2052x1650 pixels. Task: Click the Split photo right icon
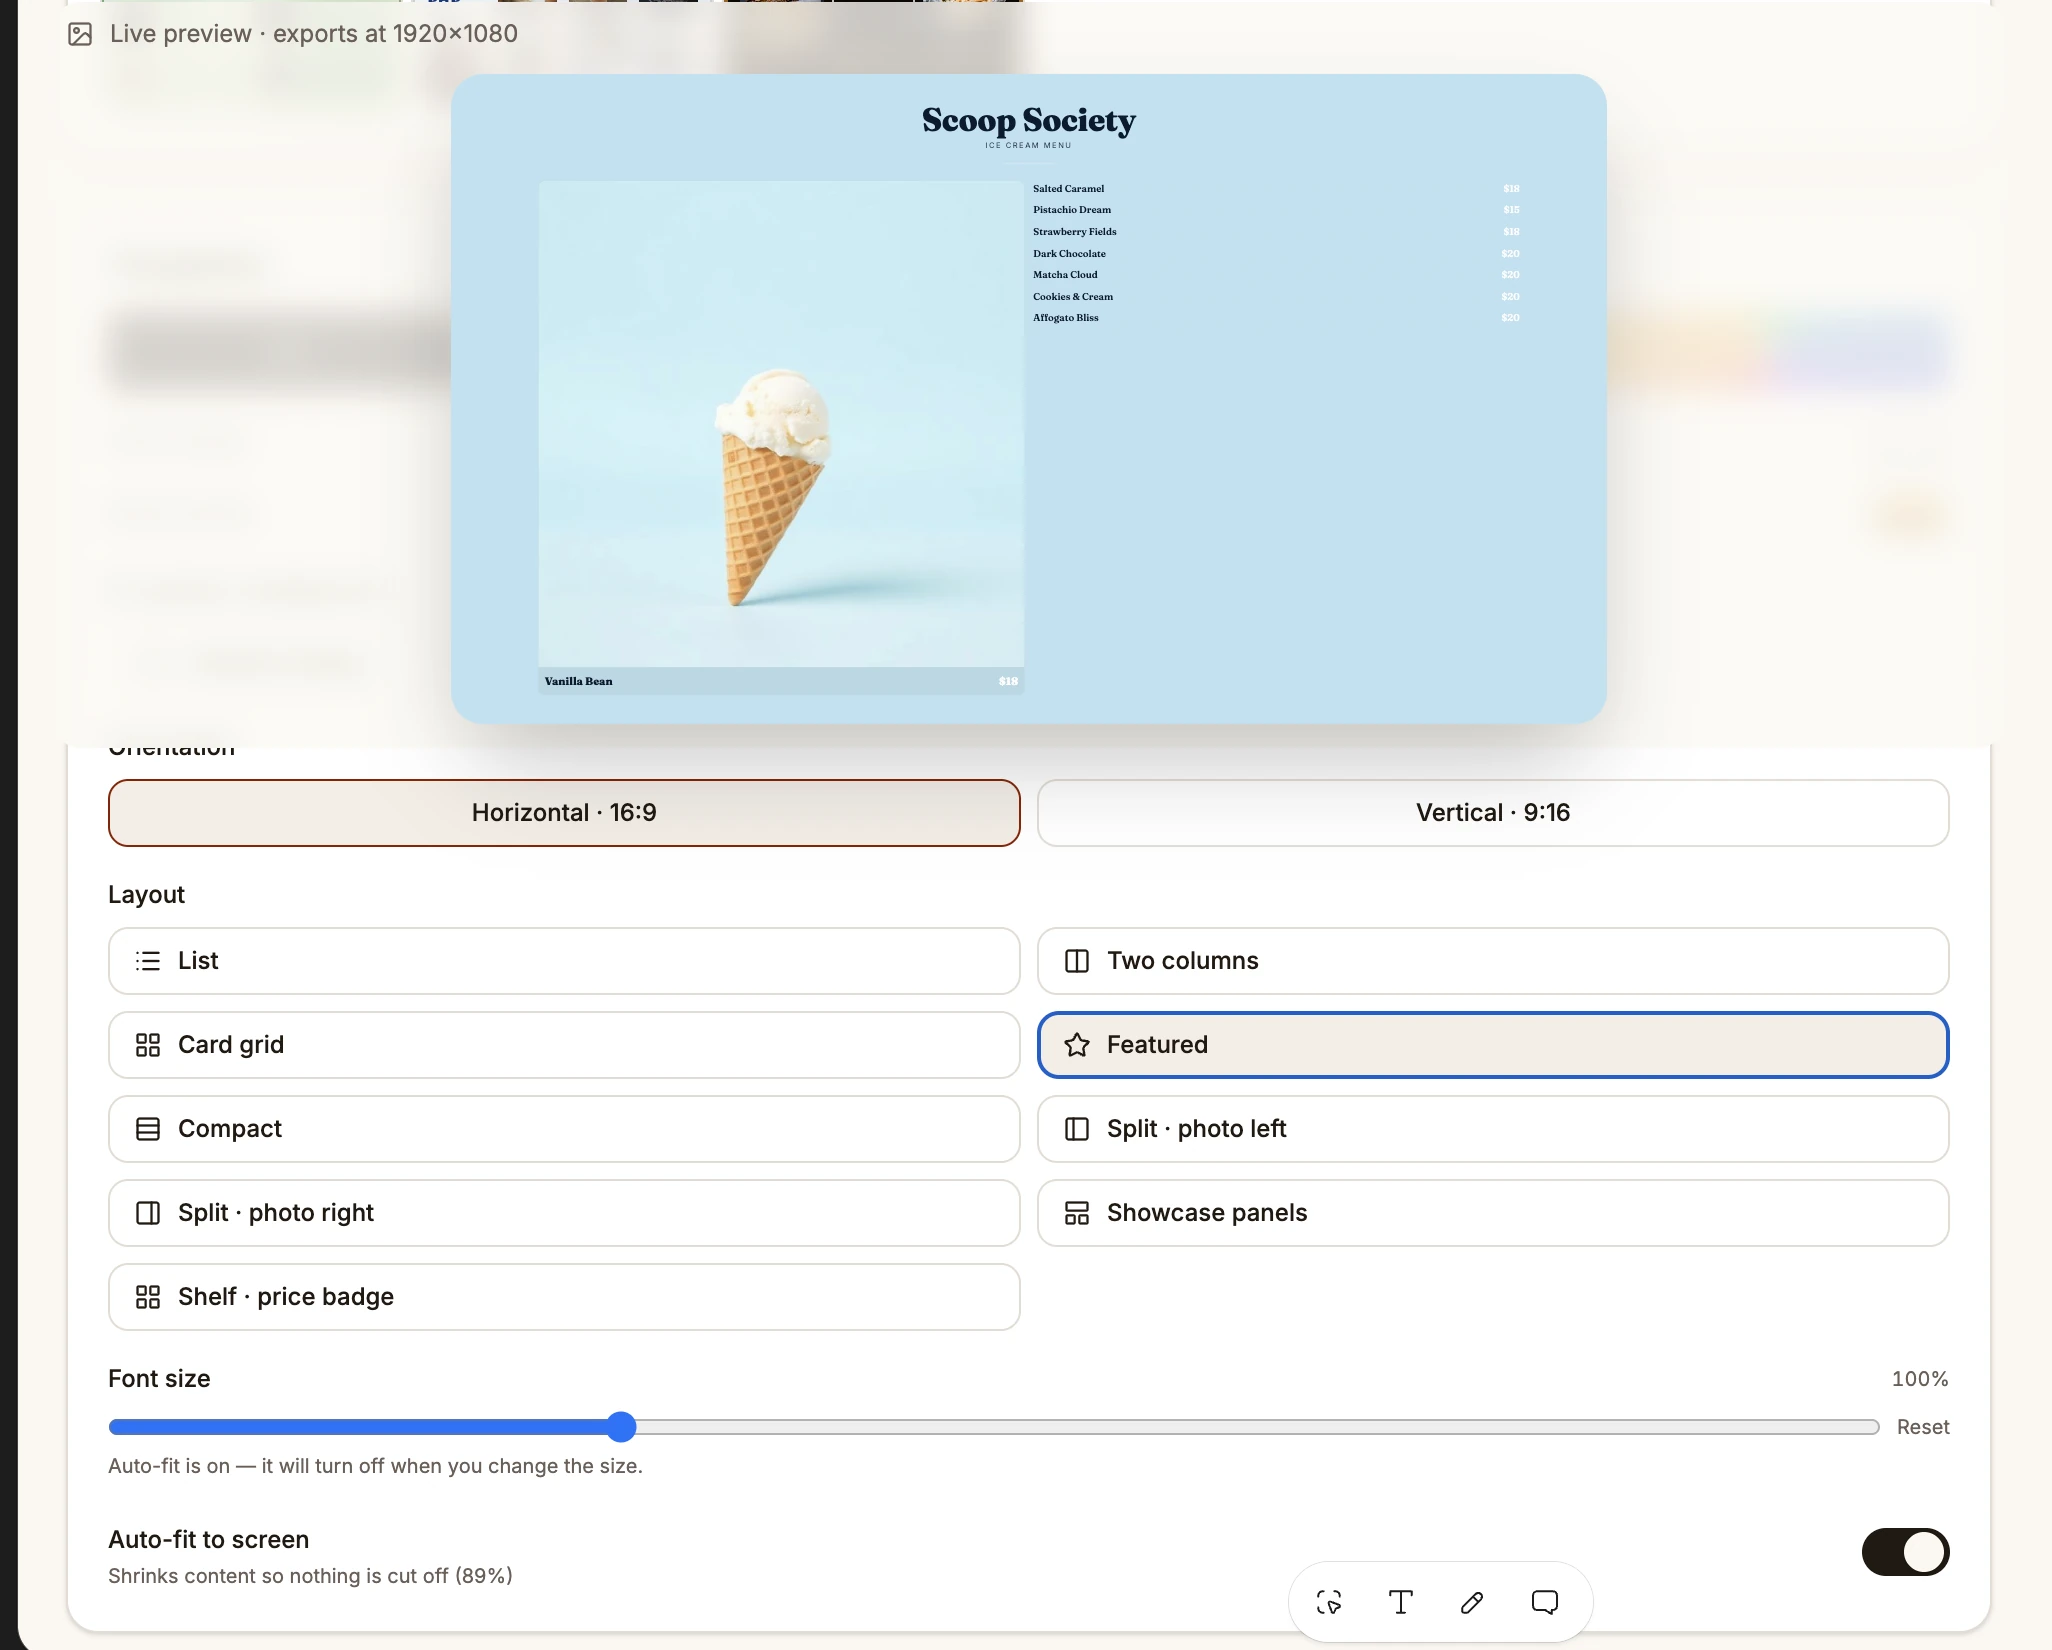click(x=148, y=1213)
